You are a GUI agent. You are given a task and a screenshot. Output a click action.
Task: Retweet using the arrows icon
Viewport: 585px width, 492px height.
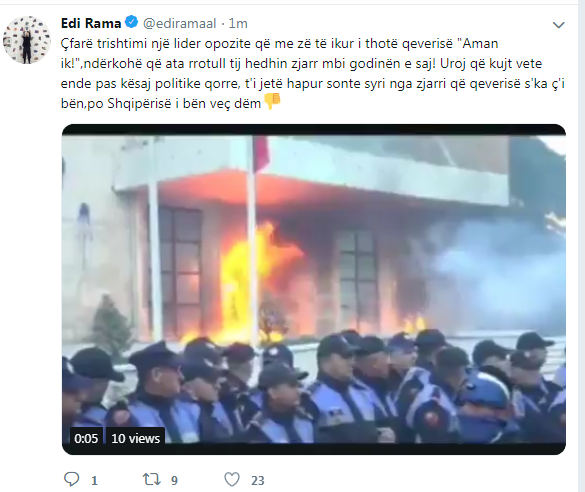pos(152,480)
